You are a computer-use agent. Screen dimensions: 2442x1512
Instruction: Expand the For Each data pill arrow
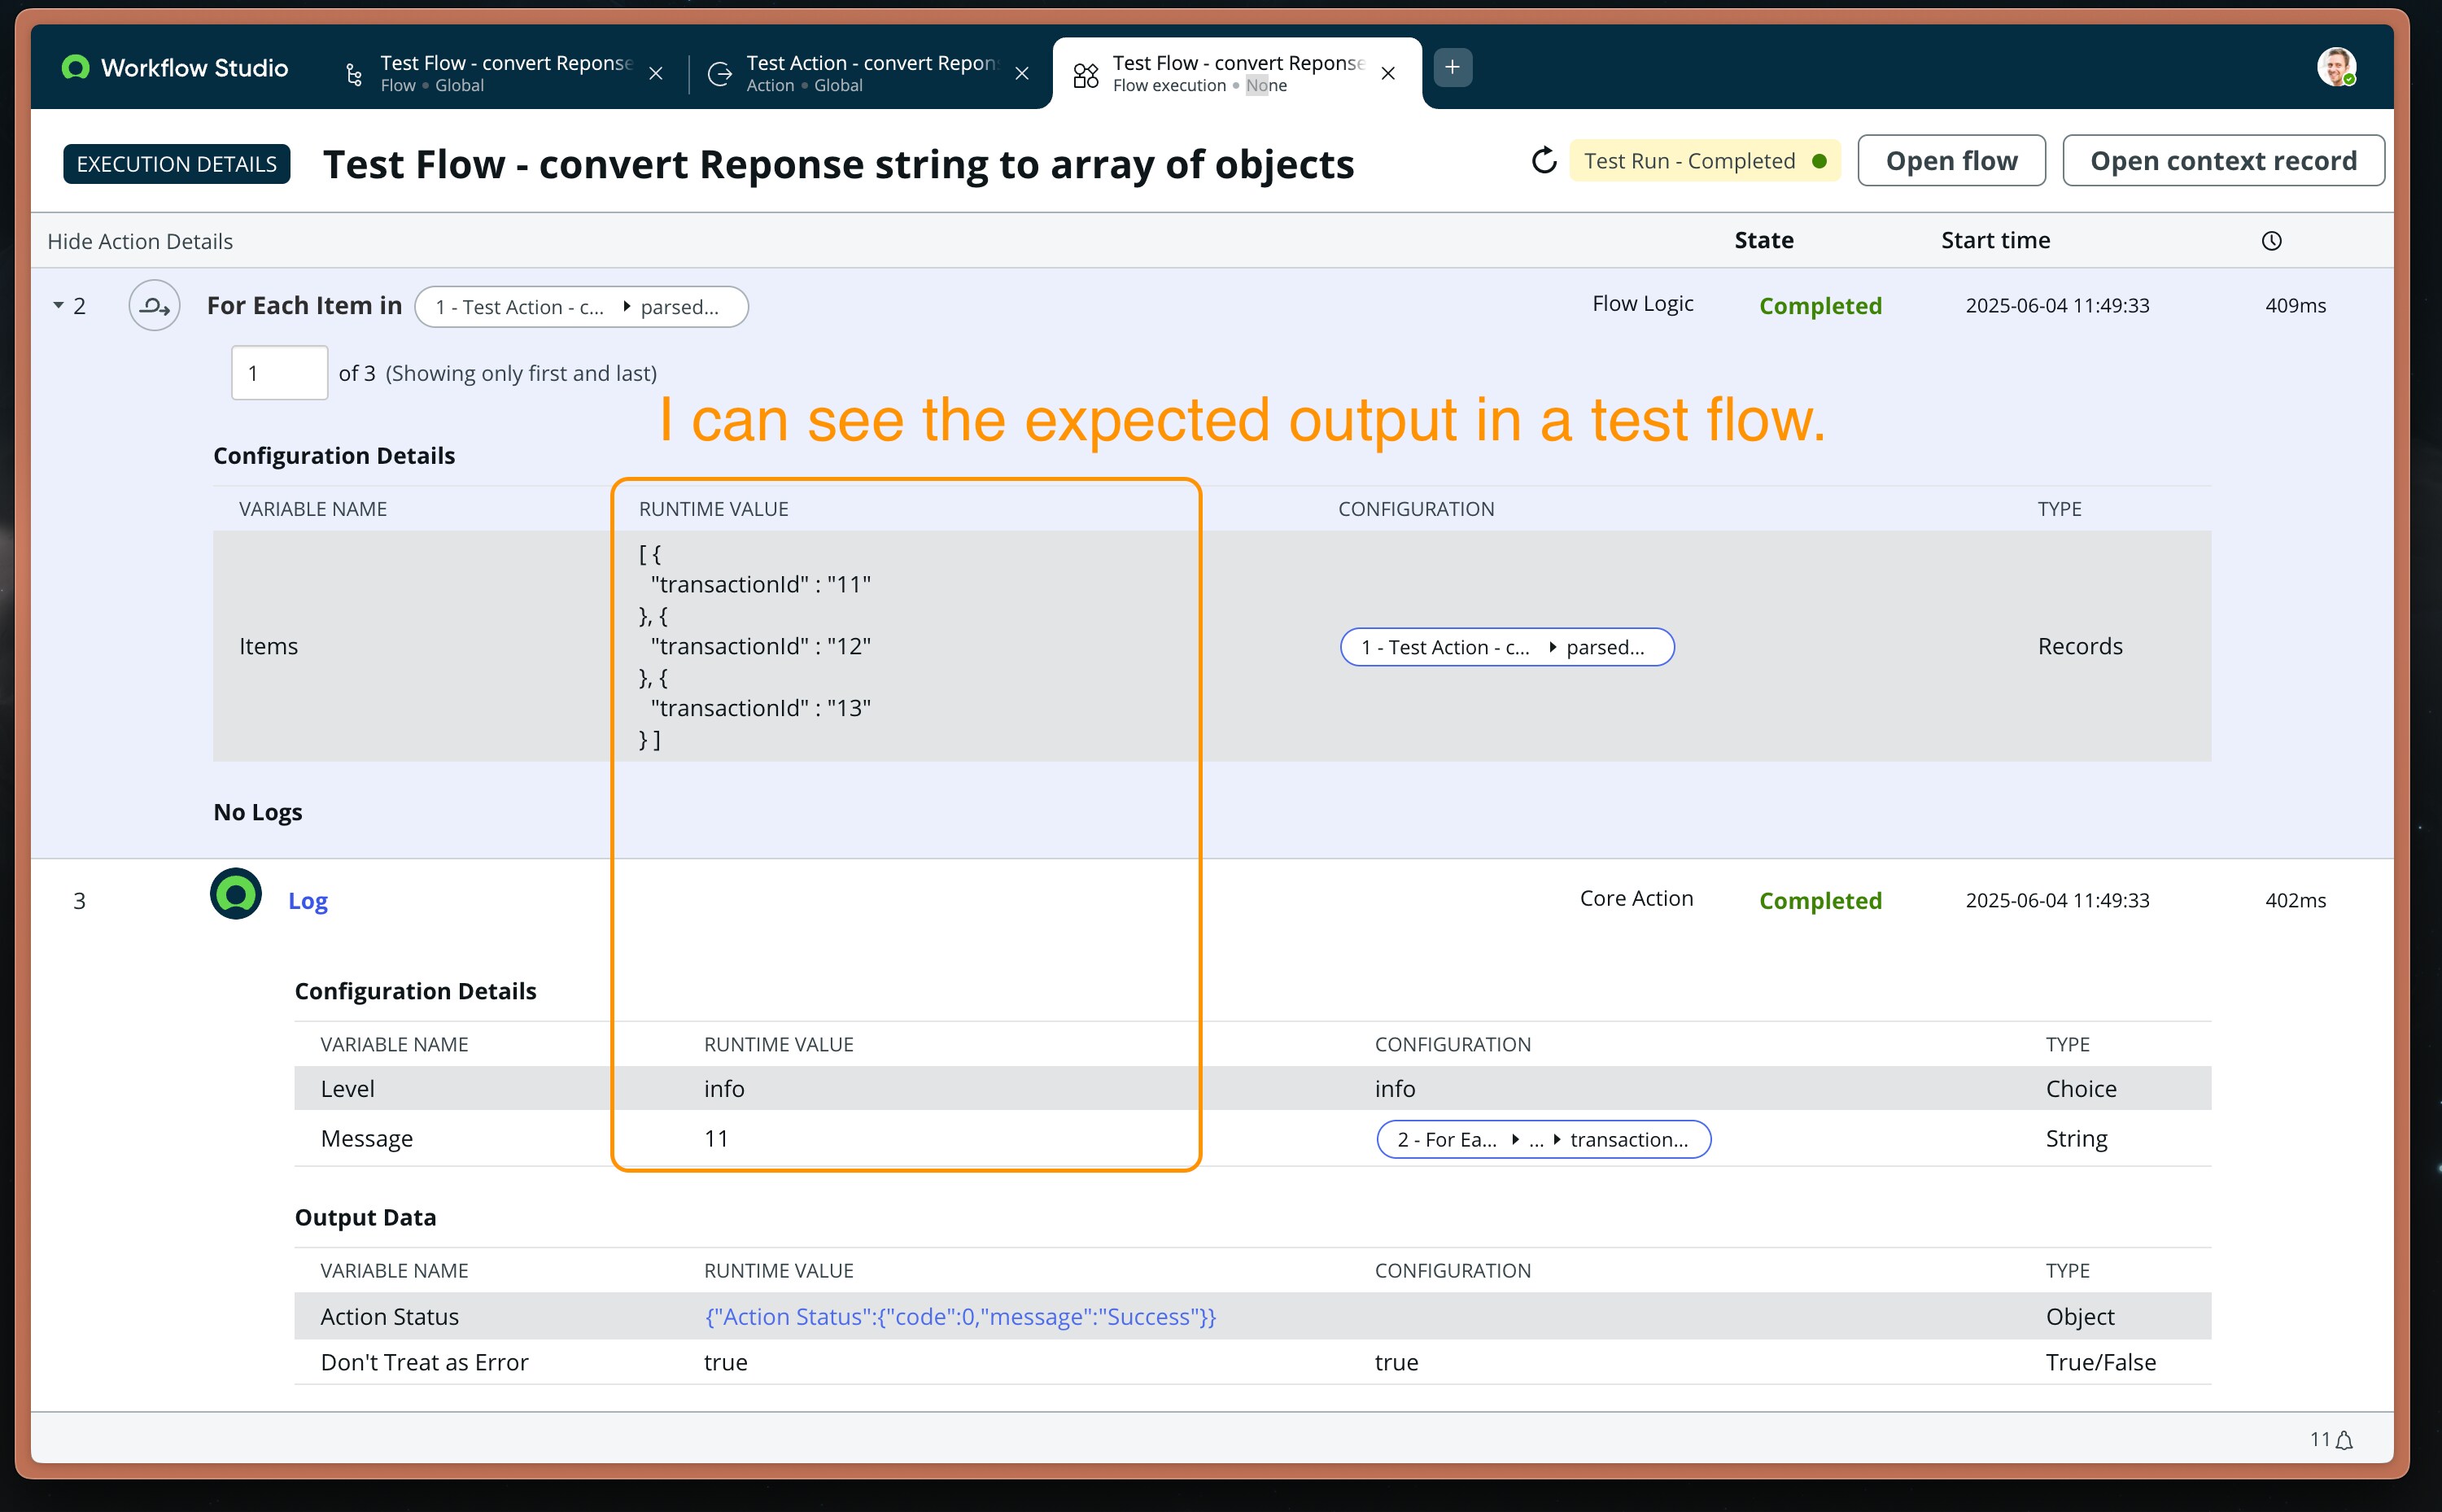click(626, 307)
